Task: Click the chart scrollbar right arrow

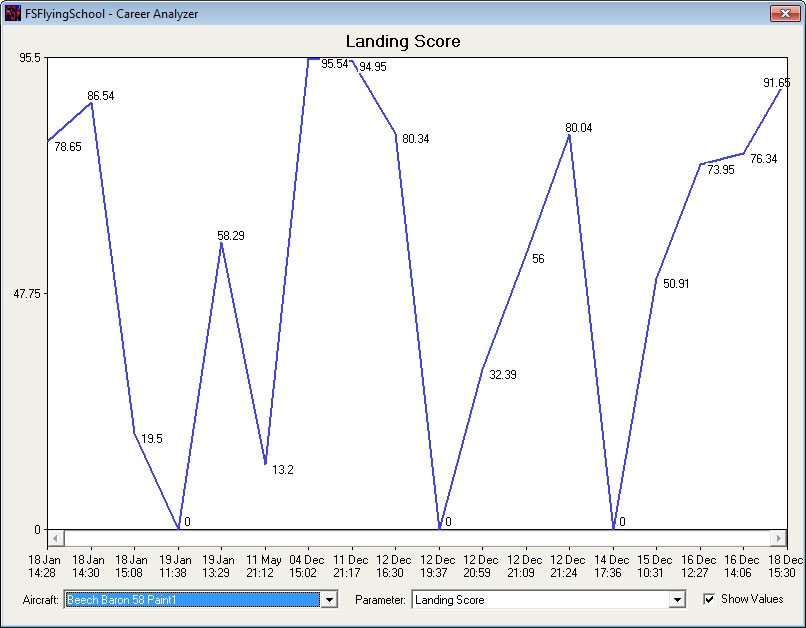Action: (x=777, y=538)
